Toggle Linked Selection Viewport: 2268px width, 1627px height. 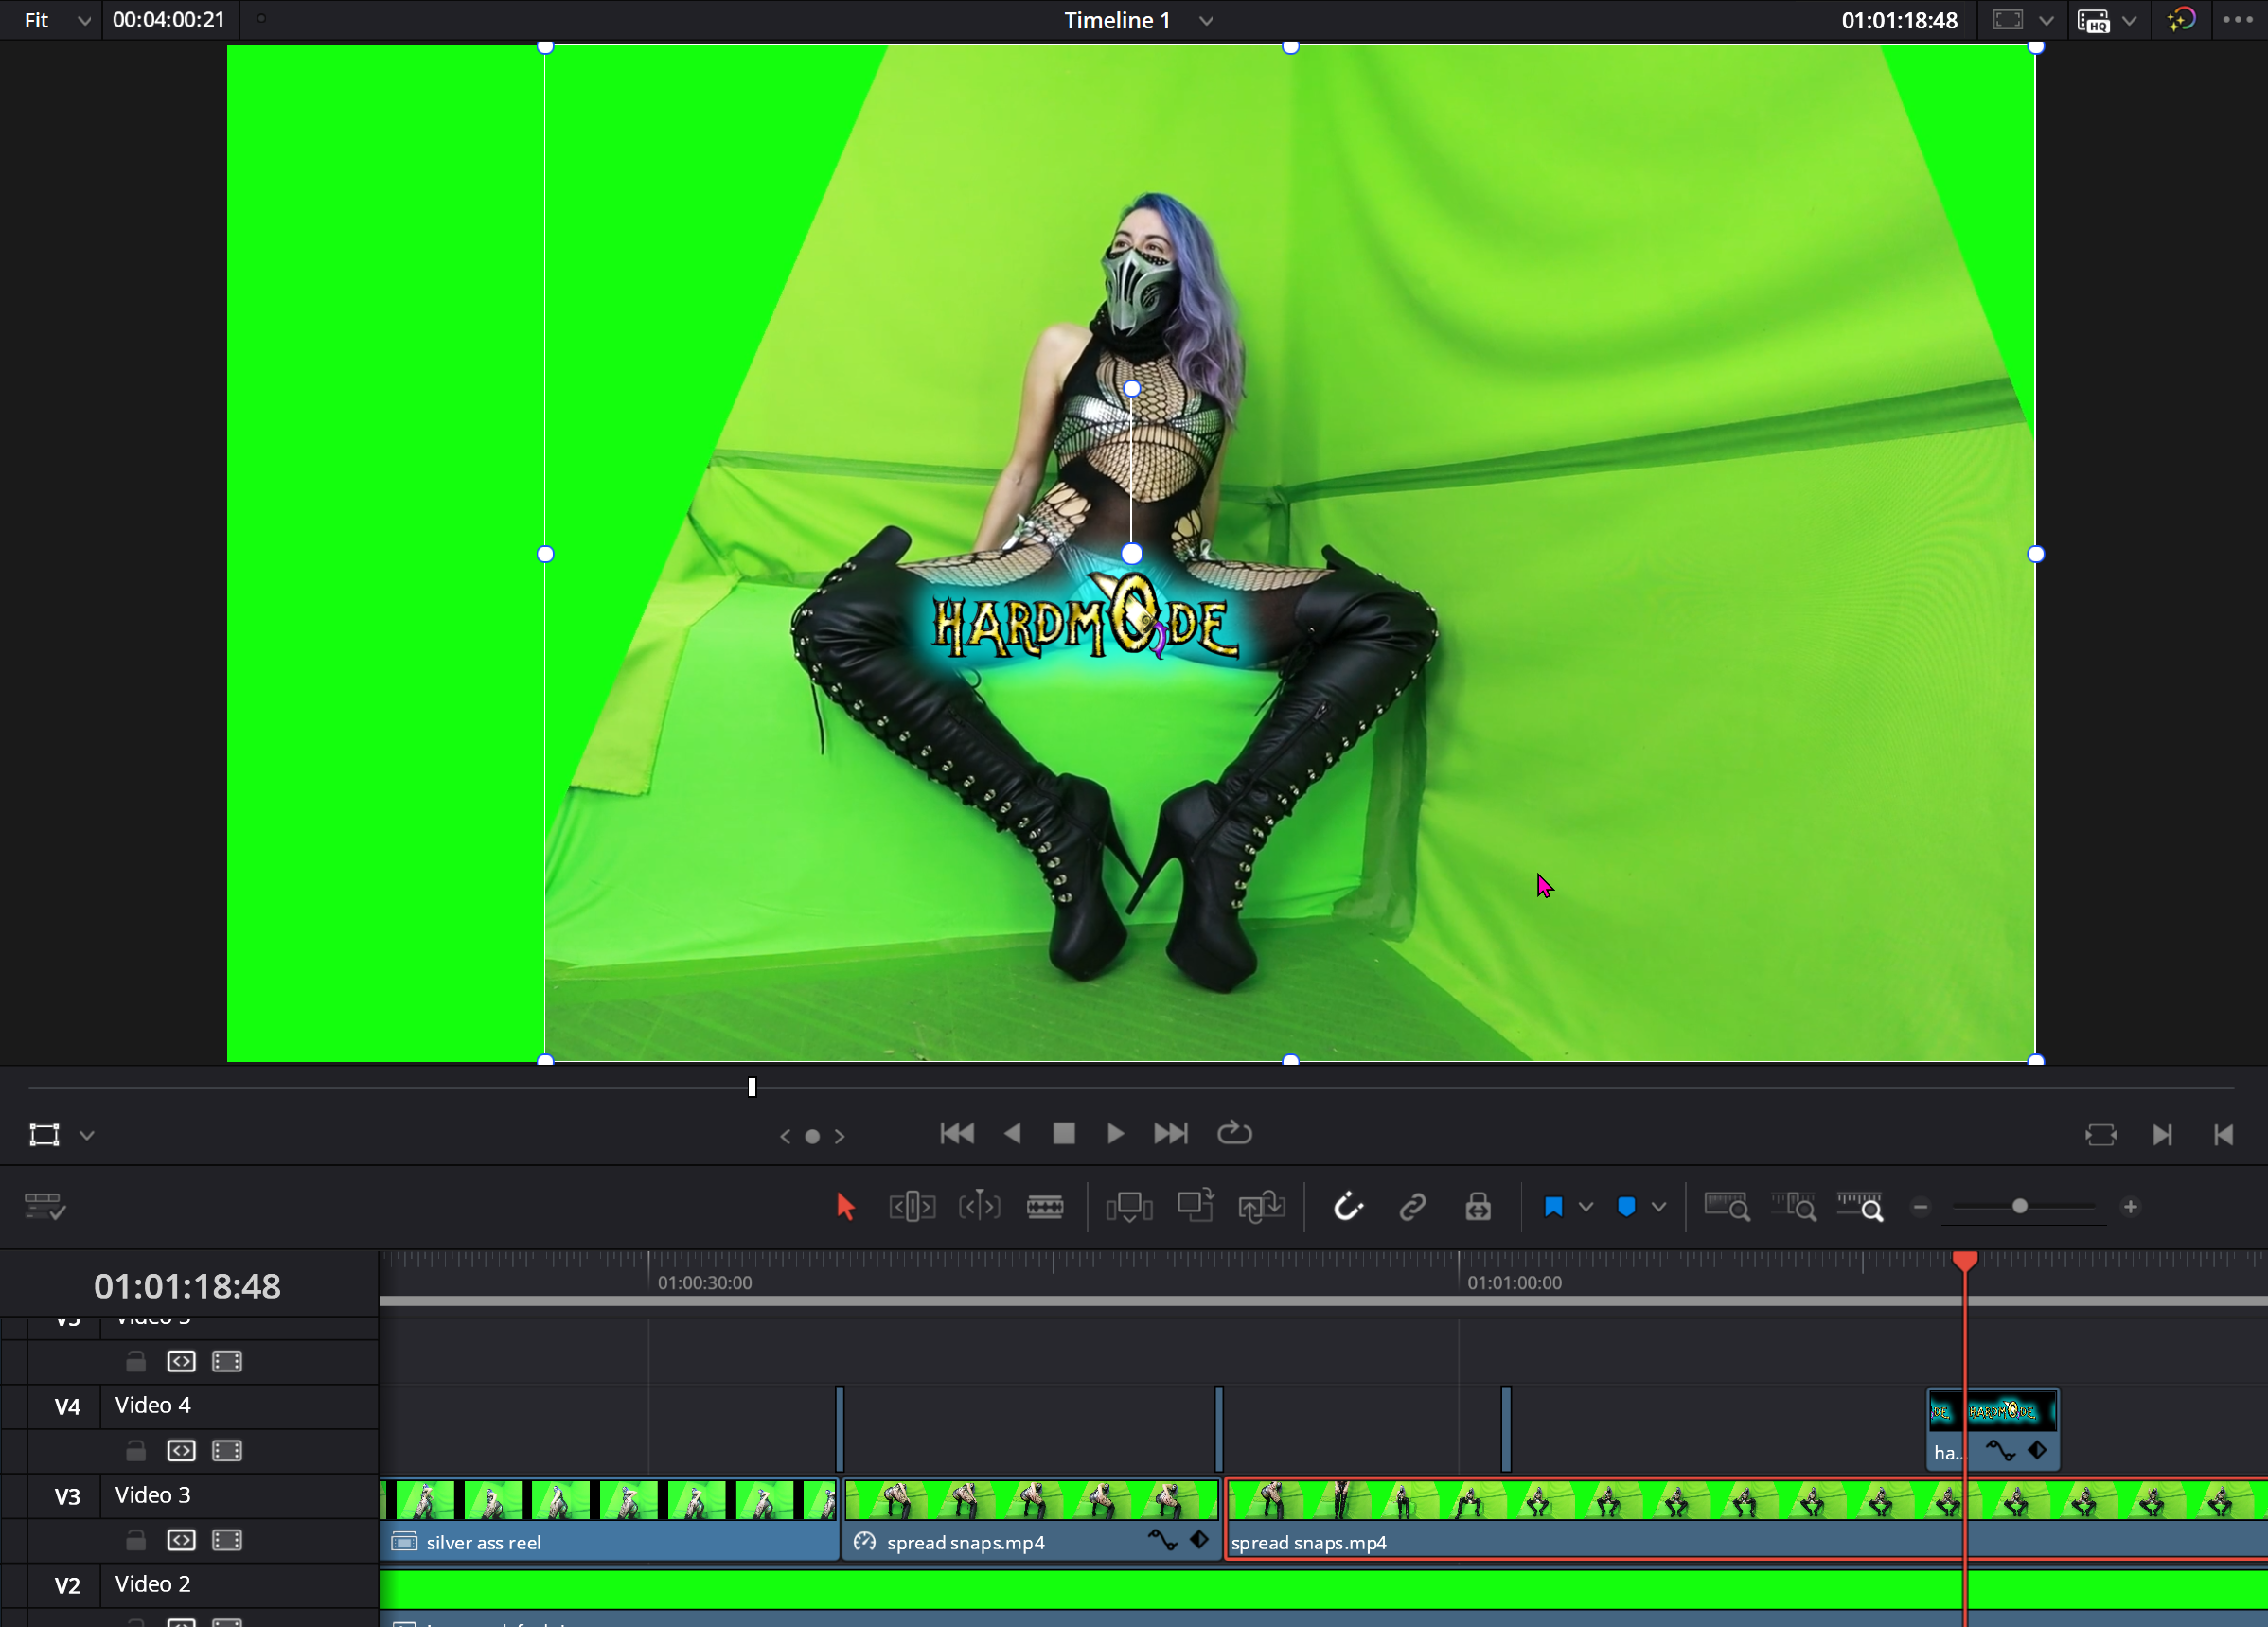point(1412,1207)
